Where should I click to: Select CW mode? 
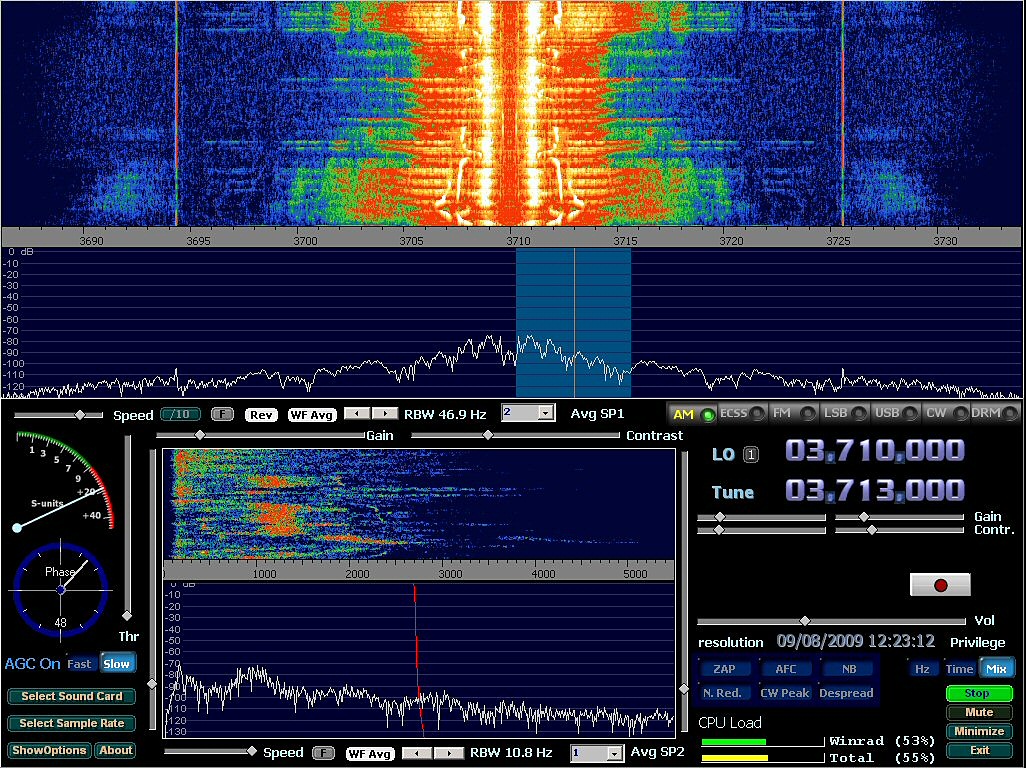click(x=946, y=413)
